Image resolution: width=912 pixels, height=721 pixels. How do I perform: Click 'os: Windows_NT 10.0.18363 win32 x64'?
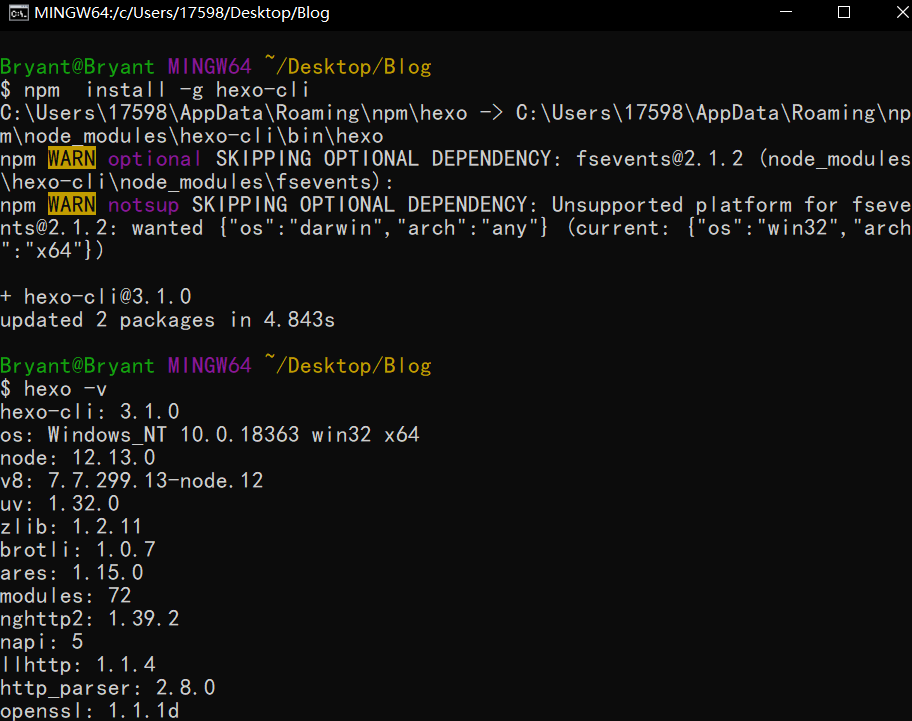coord(210,435)
